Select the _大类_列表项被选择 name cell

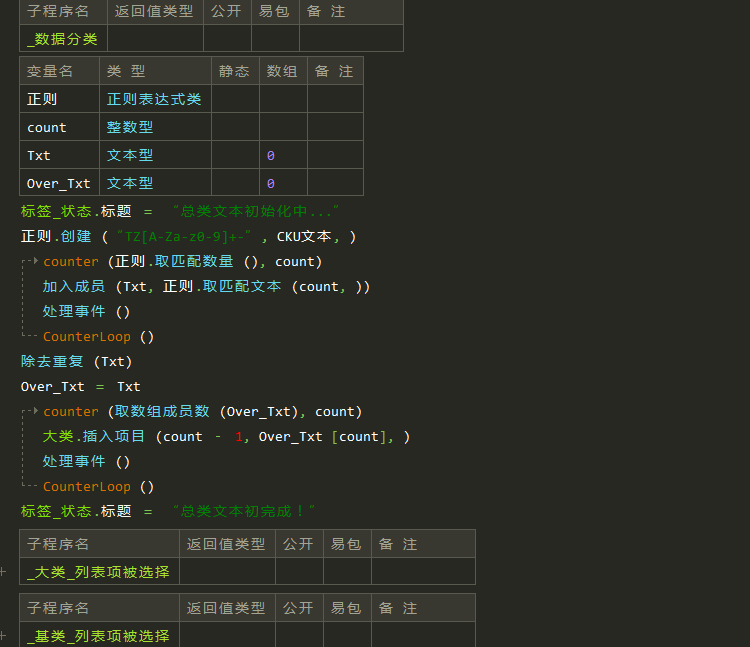tap(99, 571)
